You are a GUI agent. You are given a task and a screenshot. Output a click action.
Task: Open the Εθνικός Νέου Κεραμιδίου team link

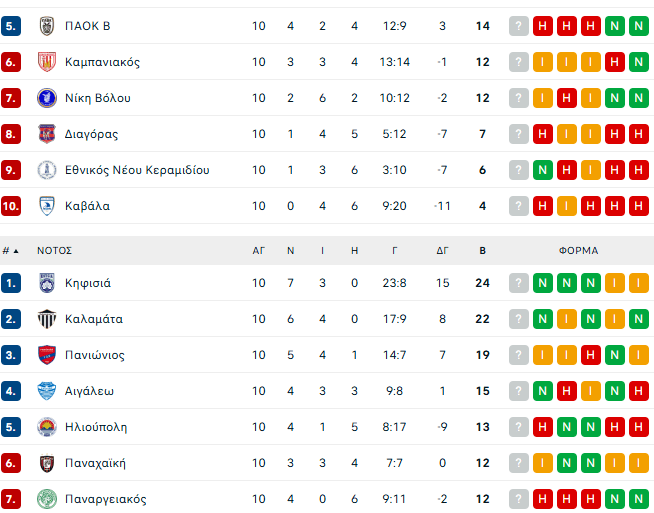click(x=137, y=170)
